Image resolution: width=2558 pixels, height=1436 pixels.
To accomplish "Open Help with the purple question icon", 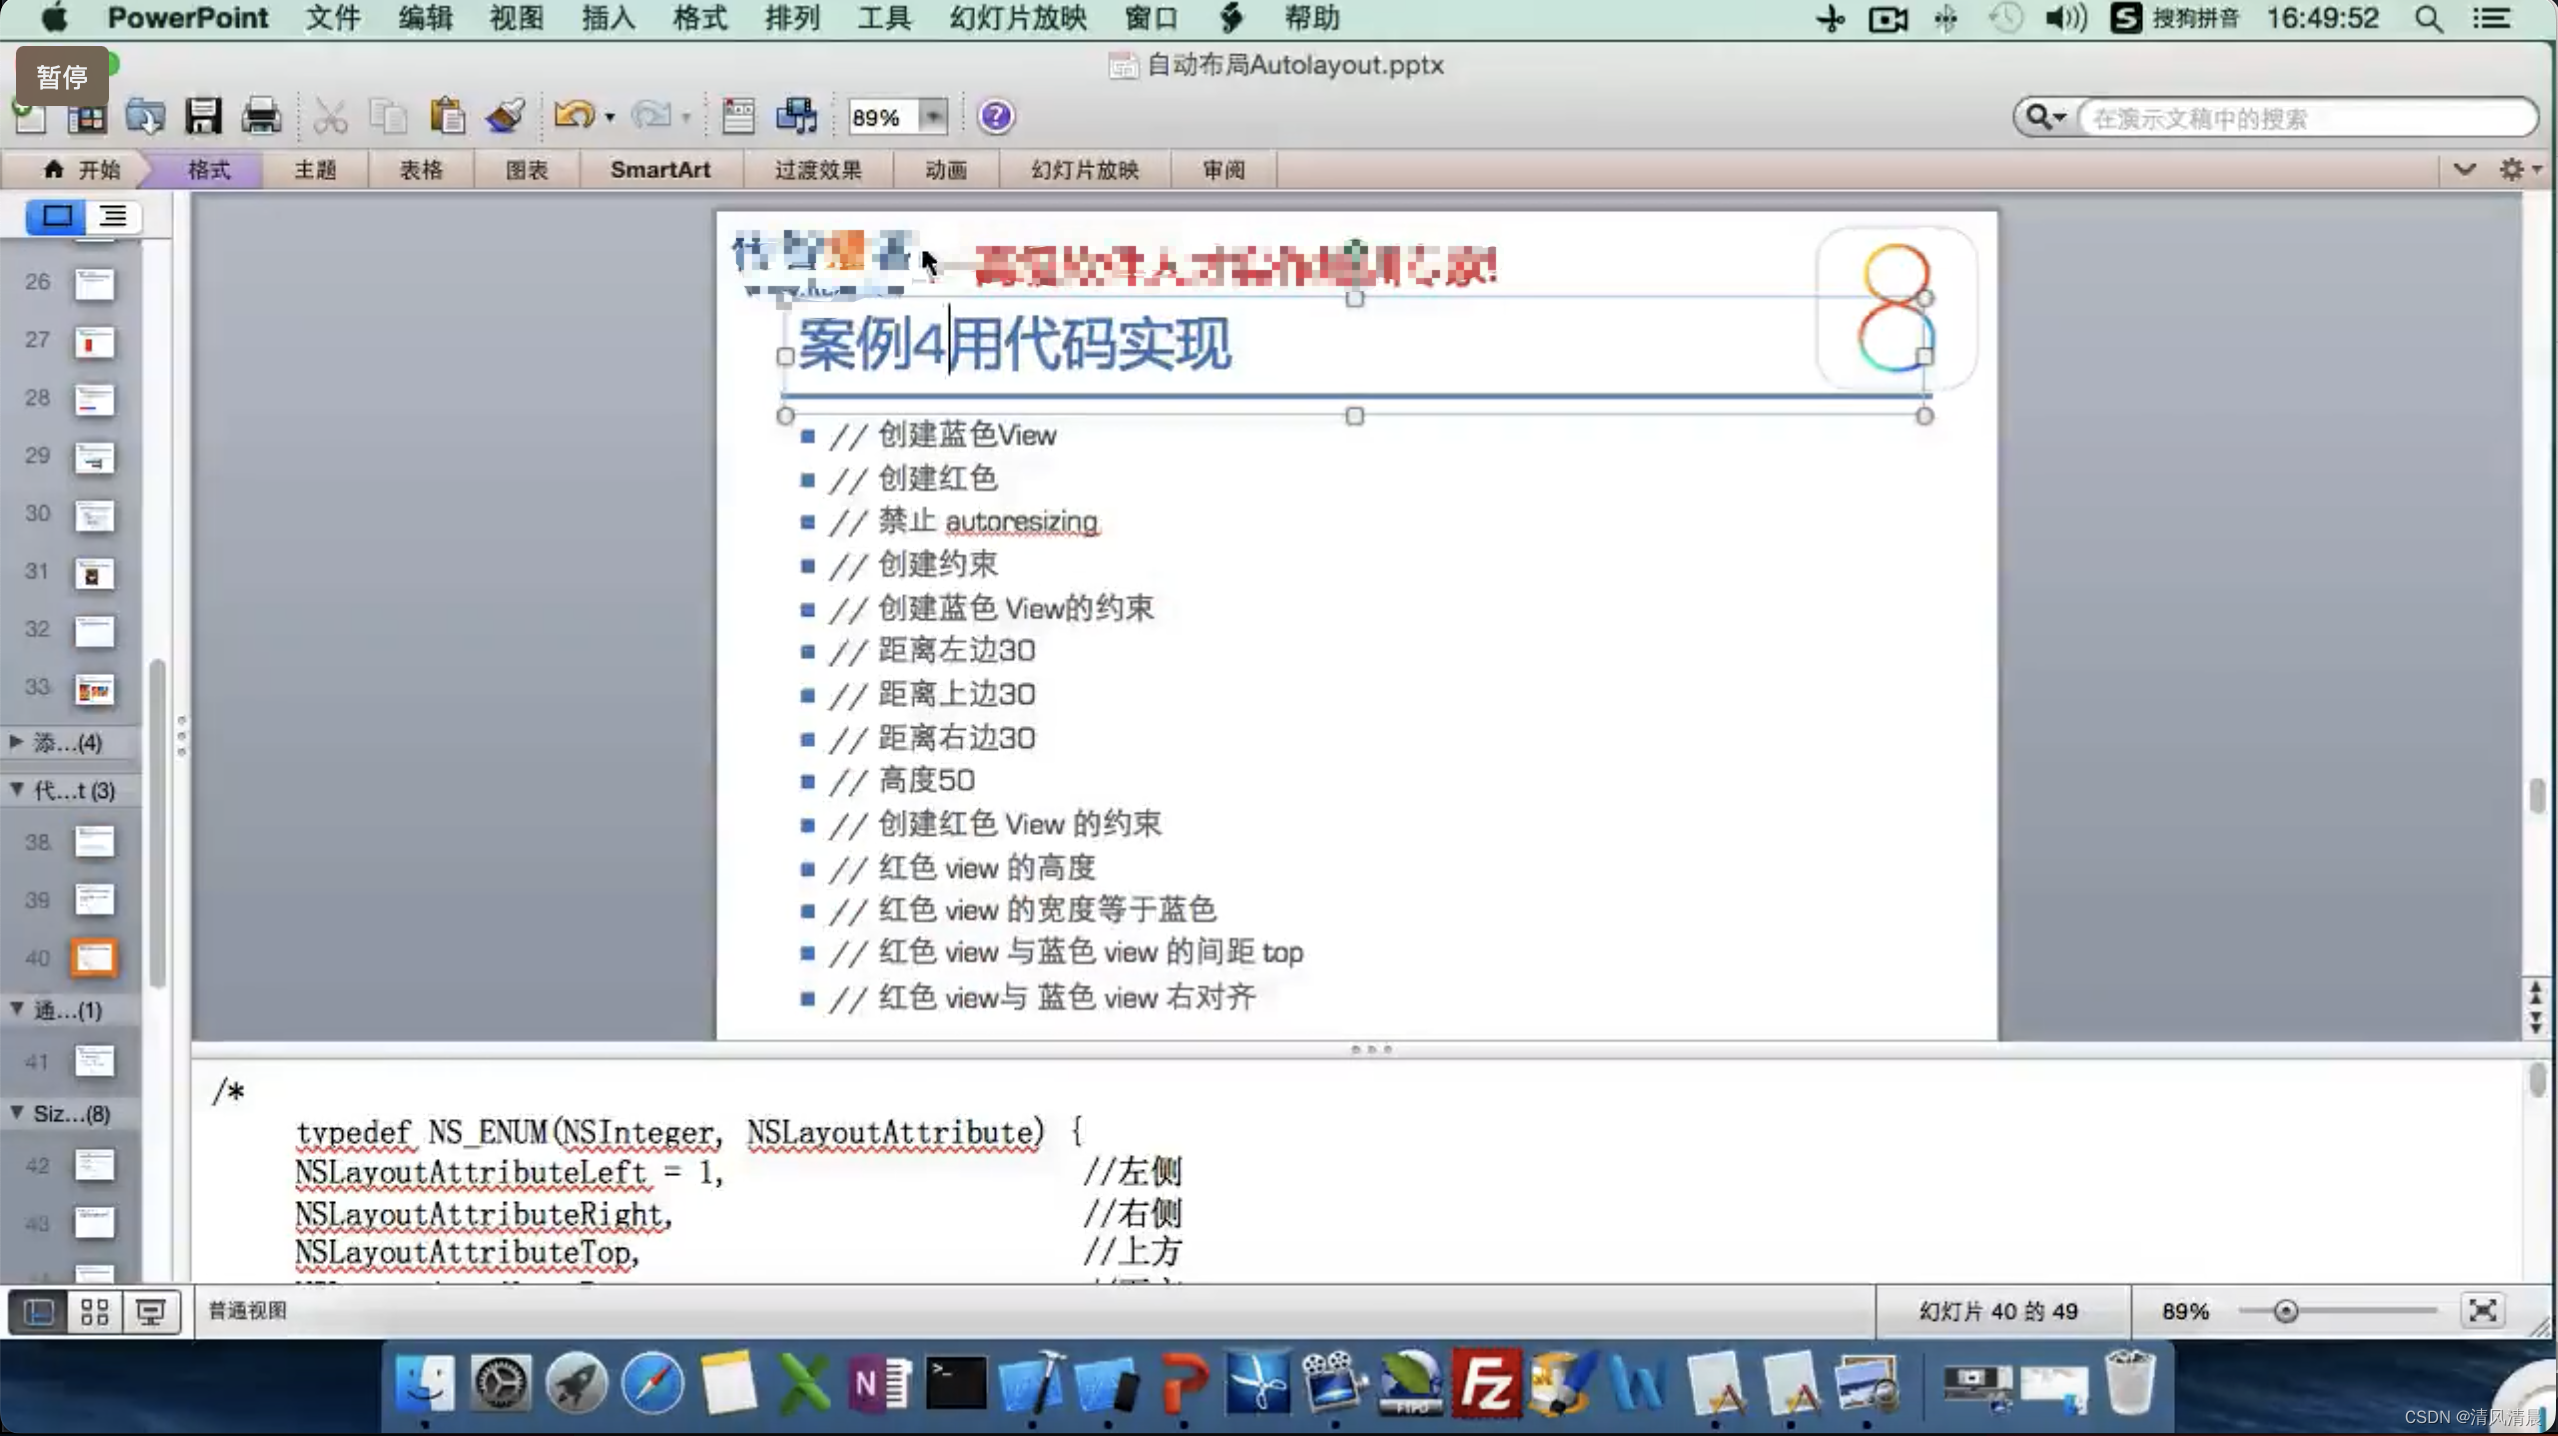I will tap(995, 117).
